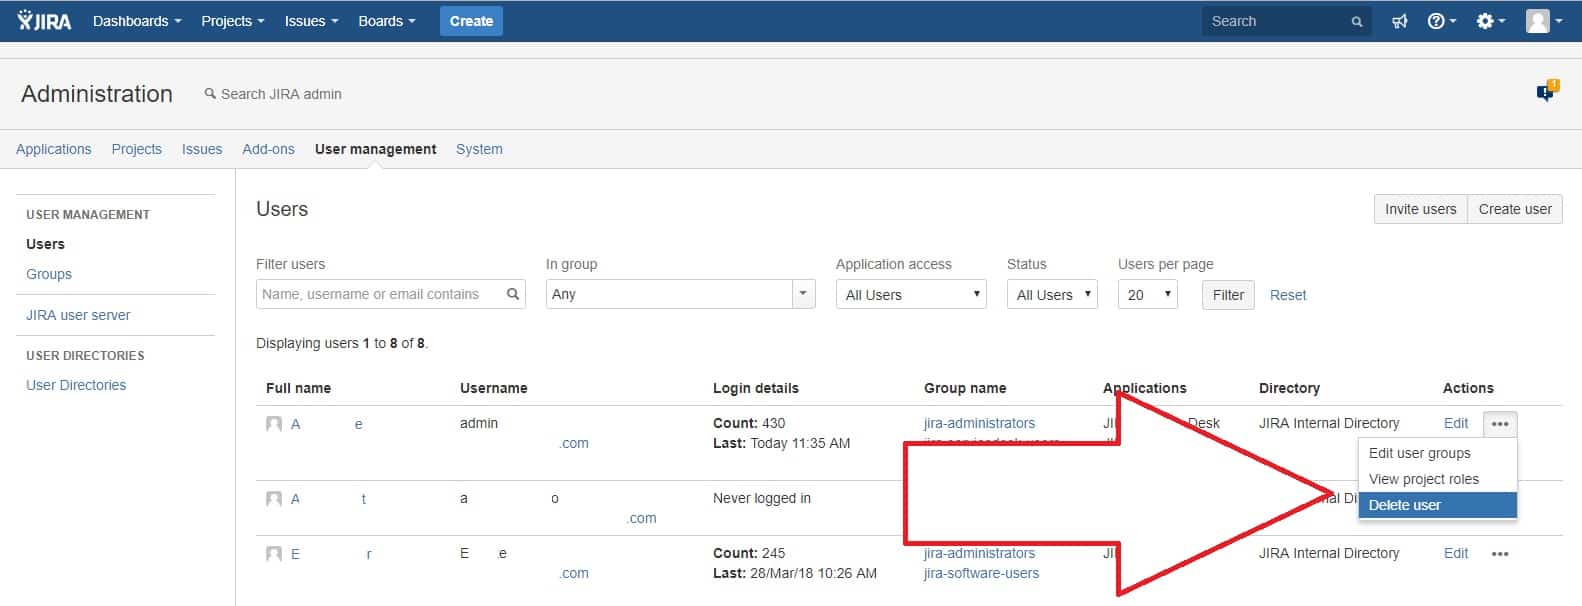Open the settings gear menu
Viewport: 1582px width, 606px height.
click(1490, 21)
